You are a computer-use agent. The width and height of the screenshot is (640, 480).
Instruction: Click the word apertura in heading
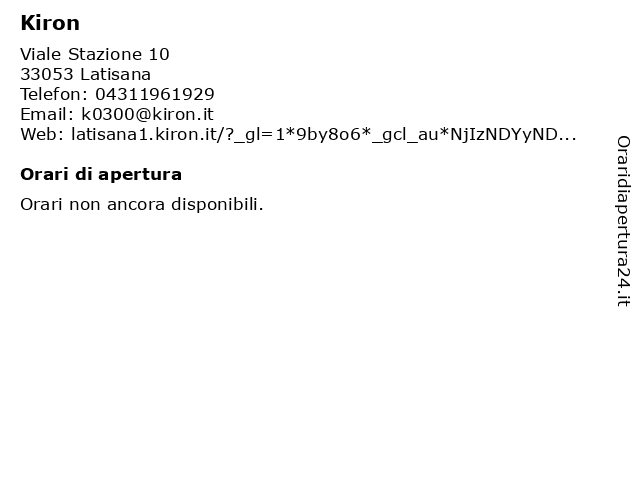coord(140,176)
